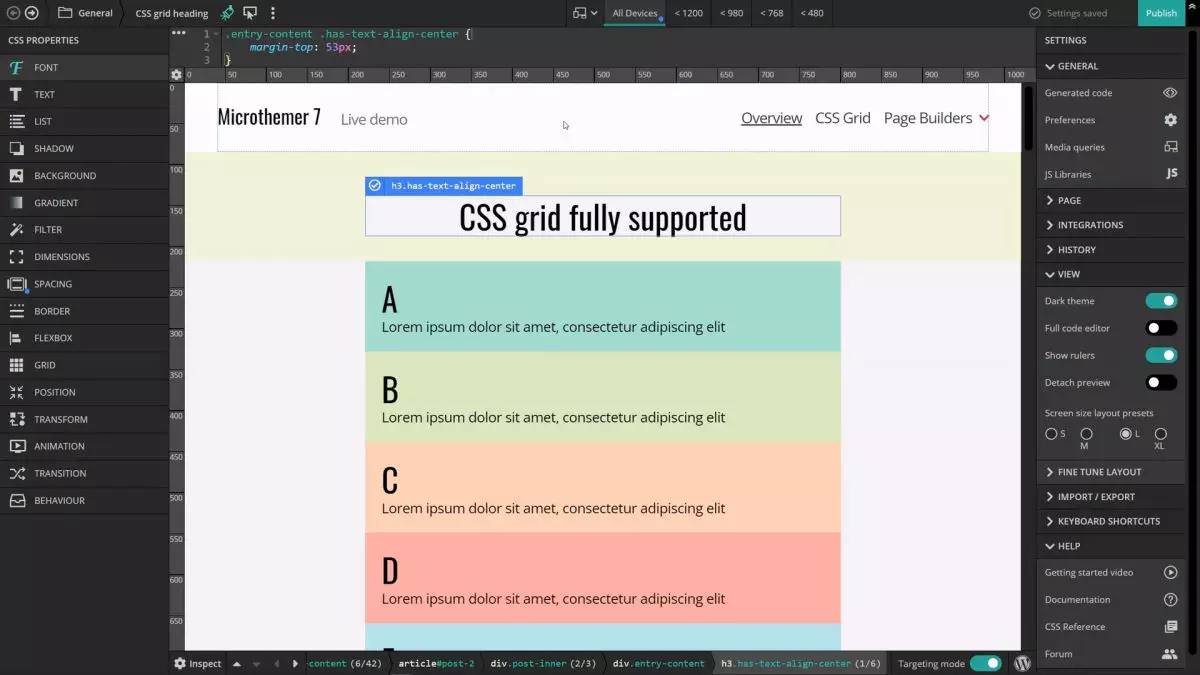
Task: Toggle Dark theme switch
Action: 1161,301
